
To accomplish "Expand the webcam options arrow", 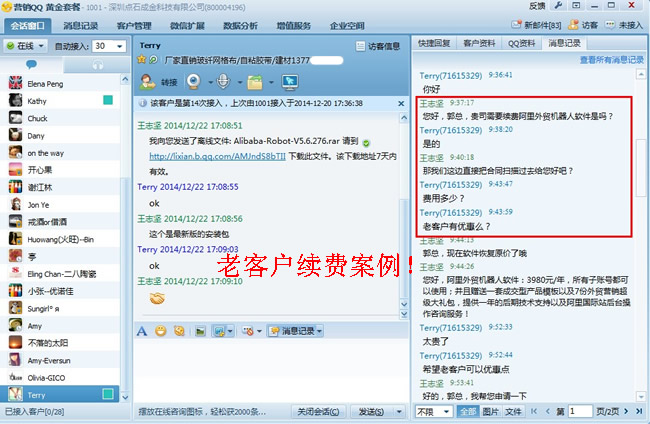I will 210,82.
